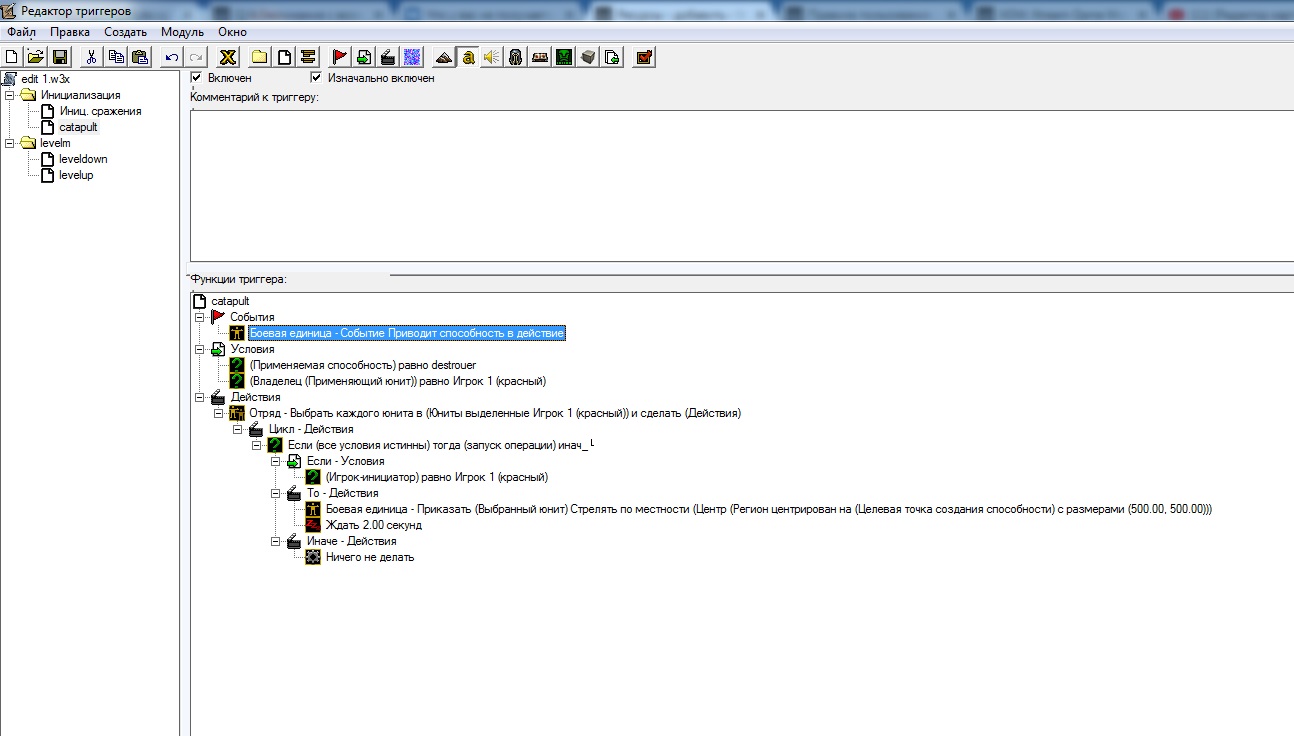Collapse the Действия section under catapult
Image resolution: width=1294 pixels, height=736 pixels.
pos(200,397)
